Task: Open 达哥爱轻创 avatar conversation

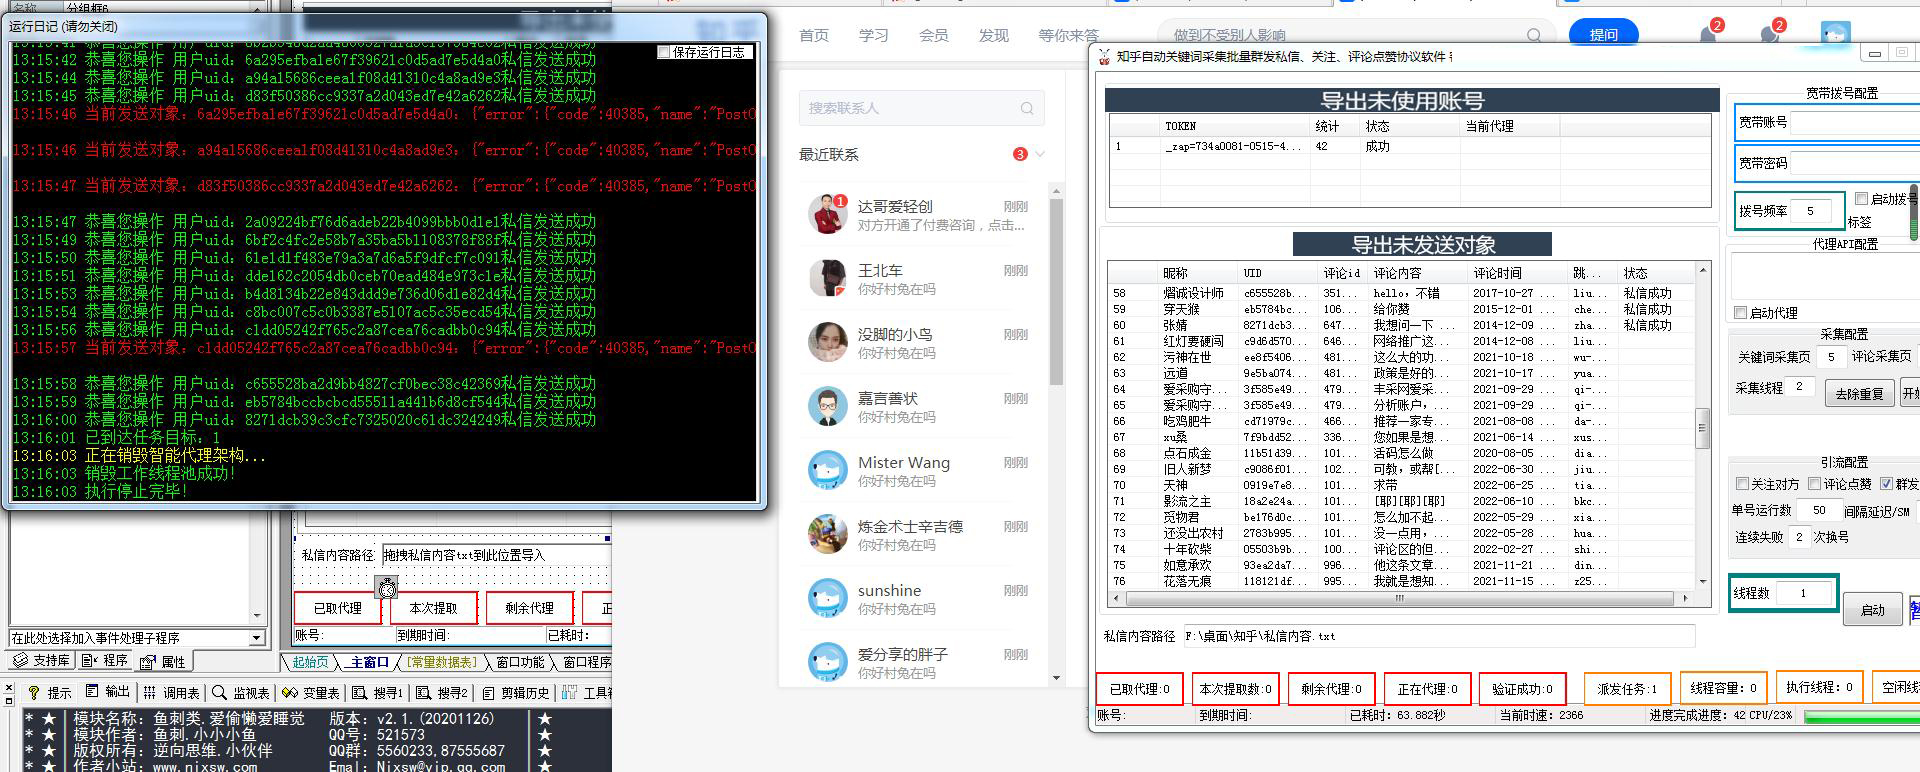Action: click(x=827, y=214)
